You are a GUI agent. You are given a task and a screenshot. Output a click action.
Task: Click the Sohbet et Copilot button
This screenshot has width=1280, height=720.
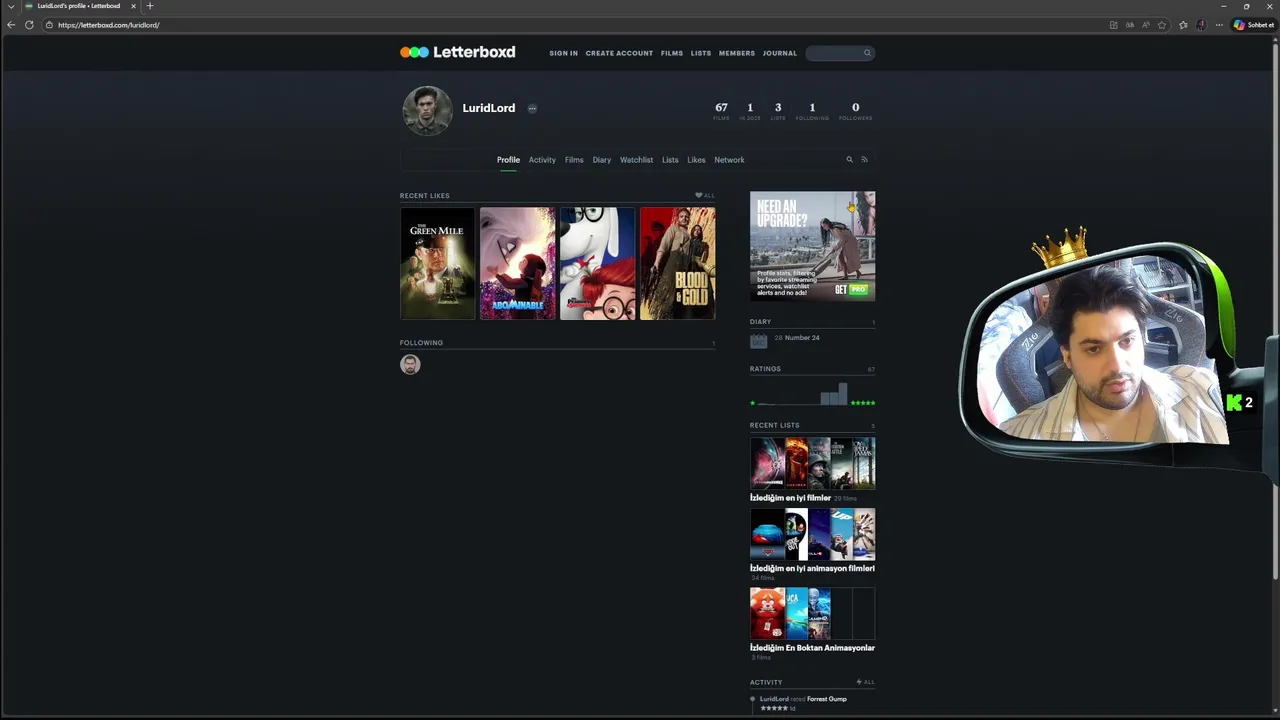(x=1254, y=25)
